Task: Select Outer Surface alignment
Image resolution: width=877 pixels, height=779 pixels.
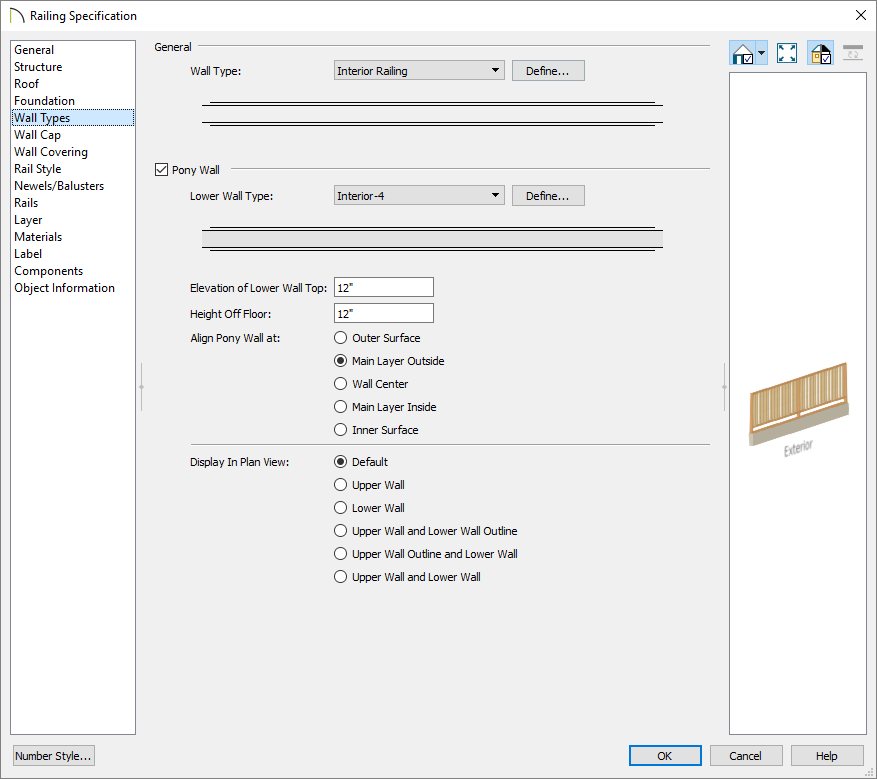Action: pos(341,338)
